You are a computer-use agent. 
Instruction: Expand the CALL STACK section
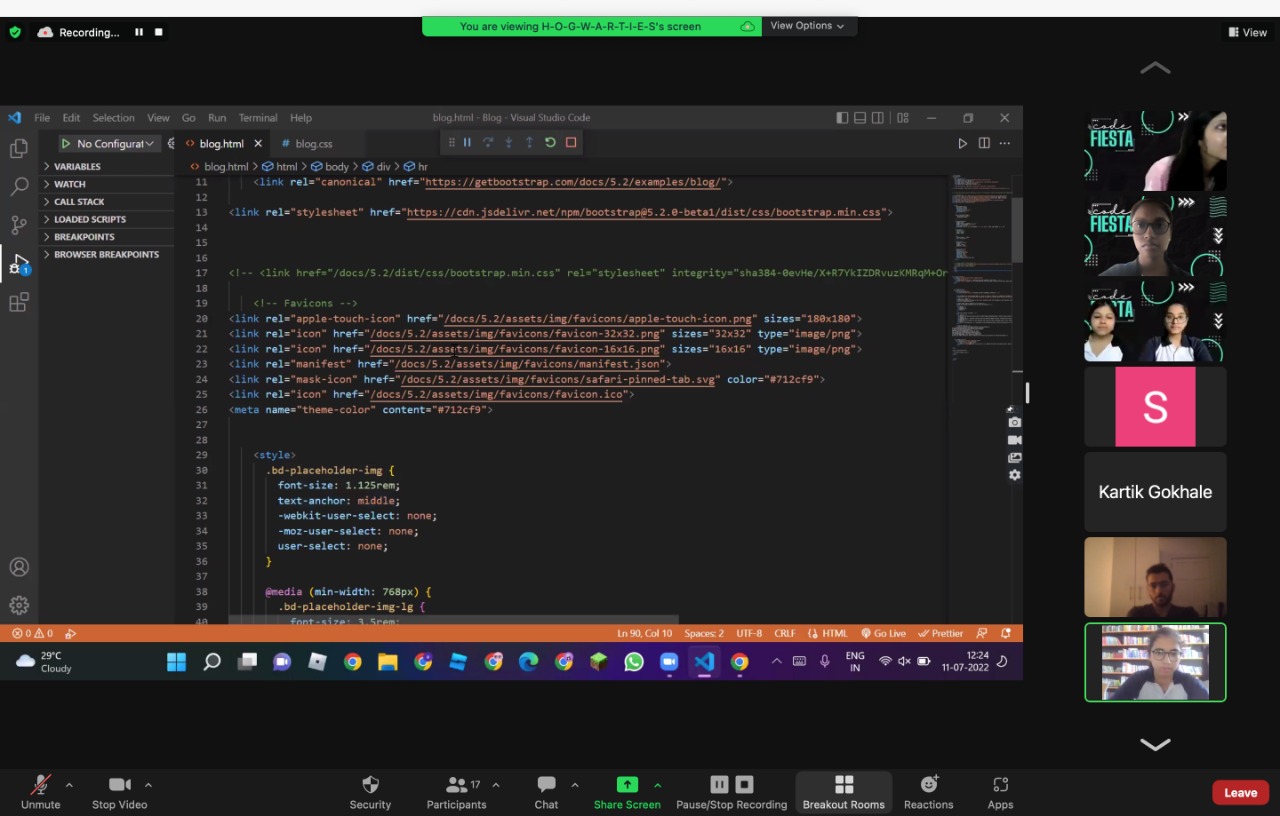[x=79, y=202]
